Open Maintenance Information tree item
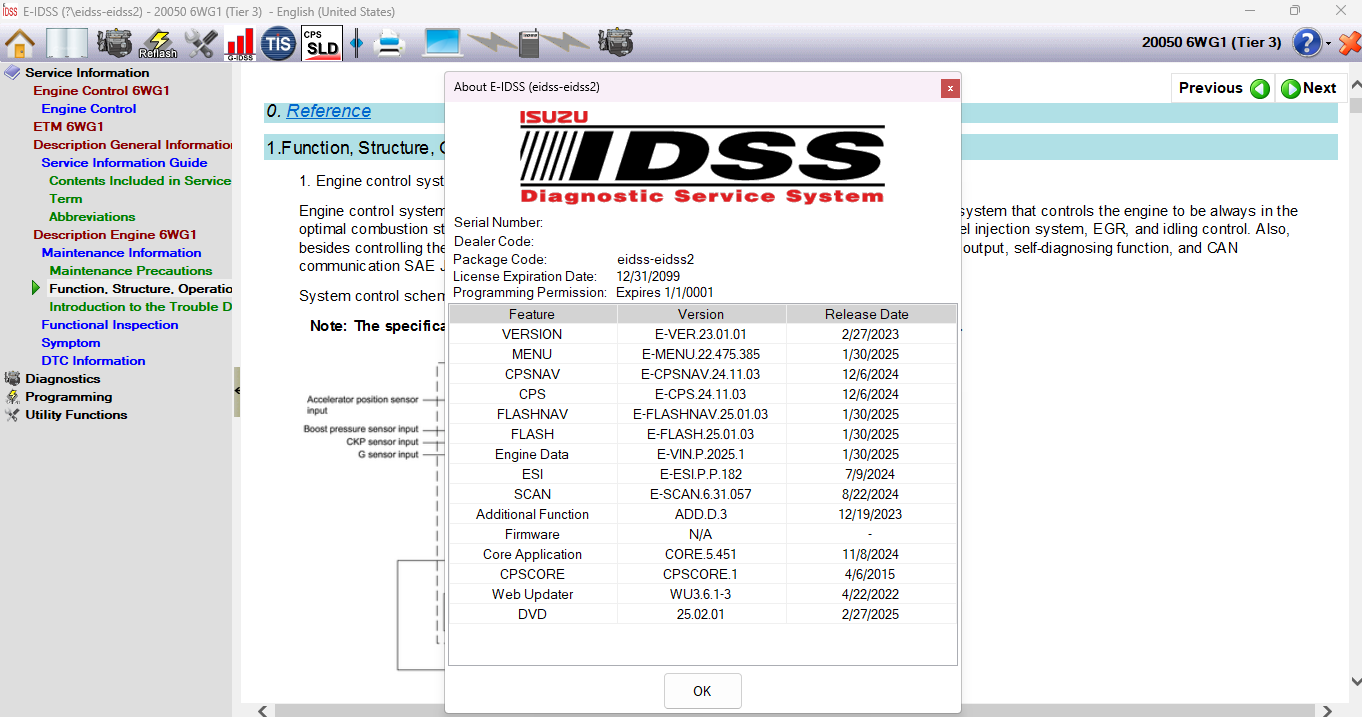The image size is (1362, 717). (x=121, y=253)
